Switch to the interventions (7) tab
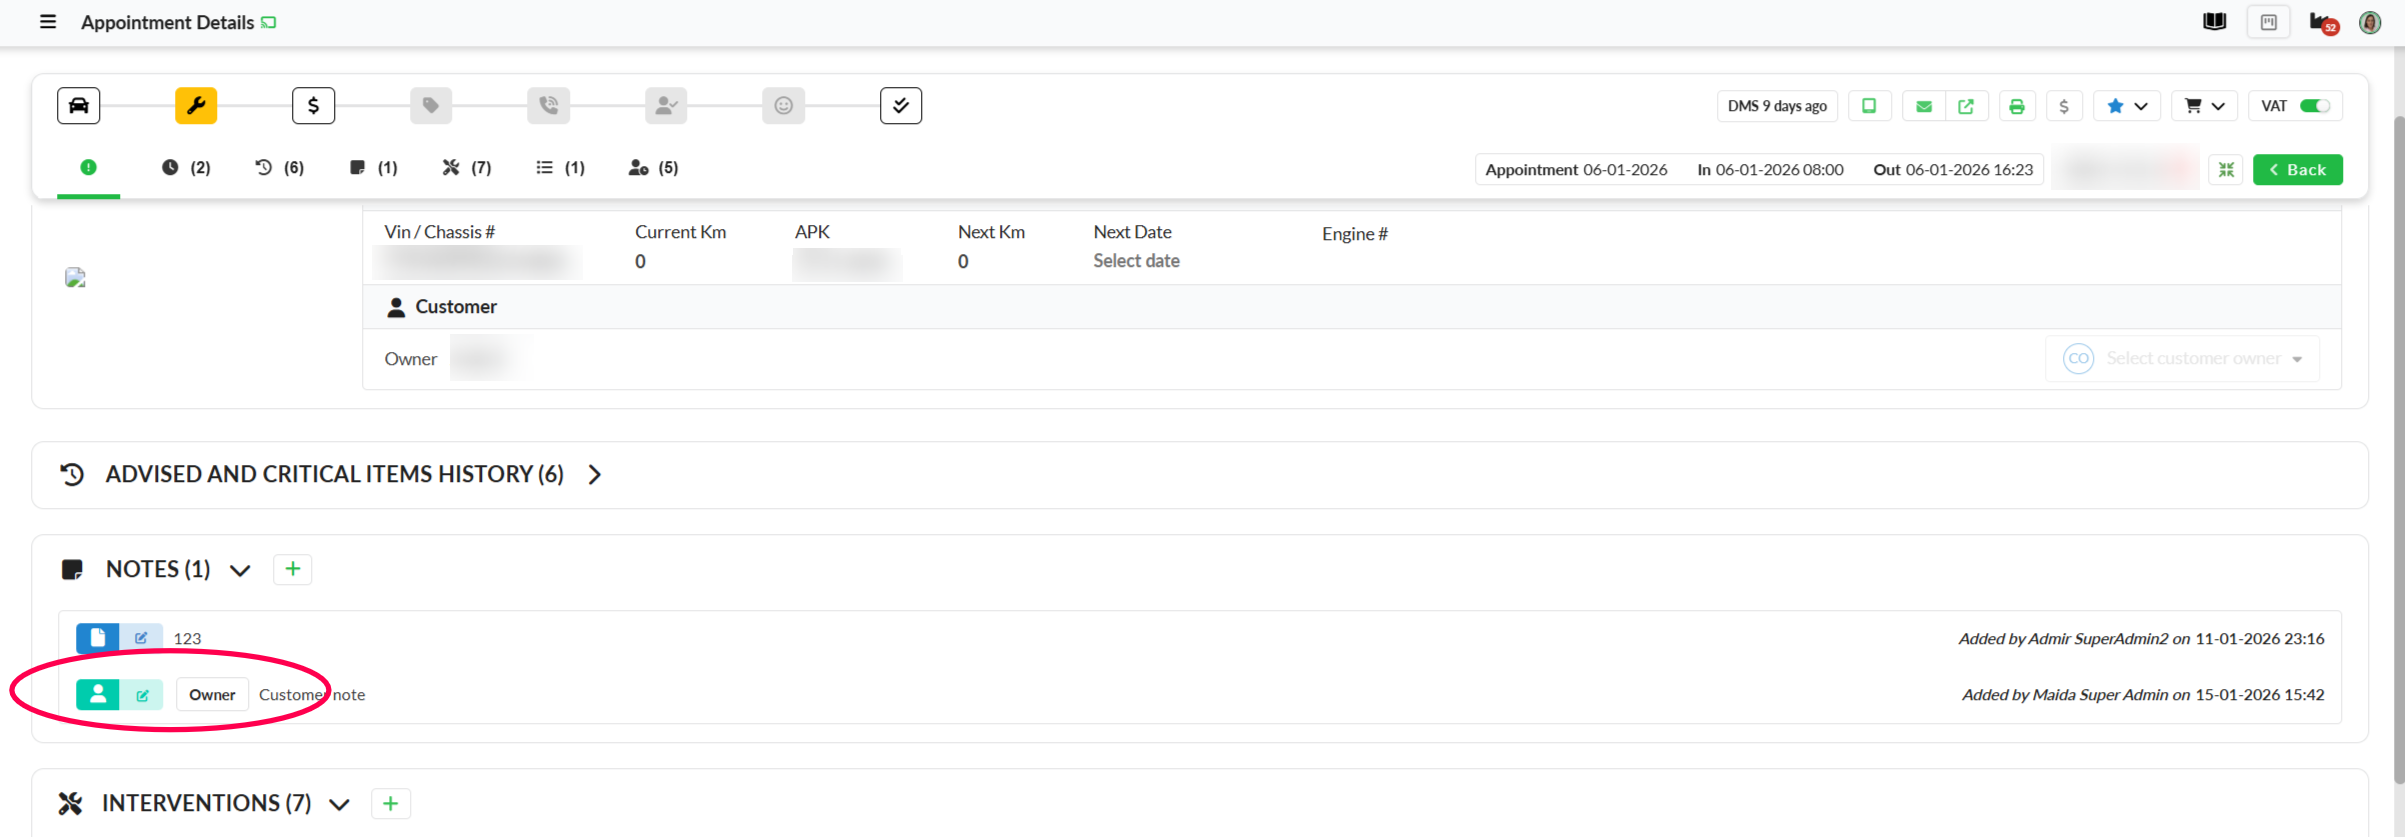 (x=467, y=168)
